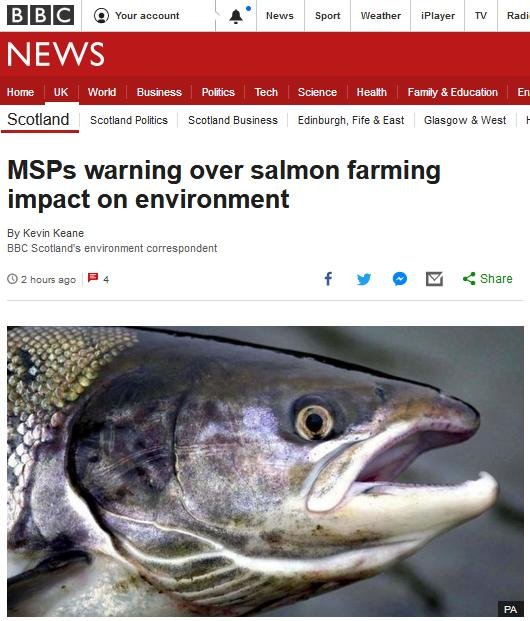The image size is (530, 621).
Task: Click the BBC logo
Action: pyautogui.click(x=40, y=15)
